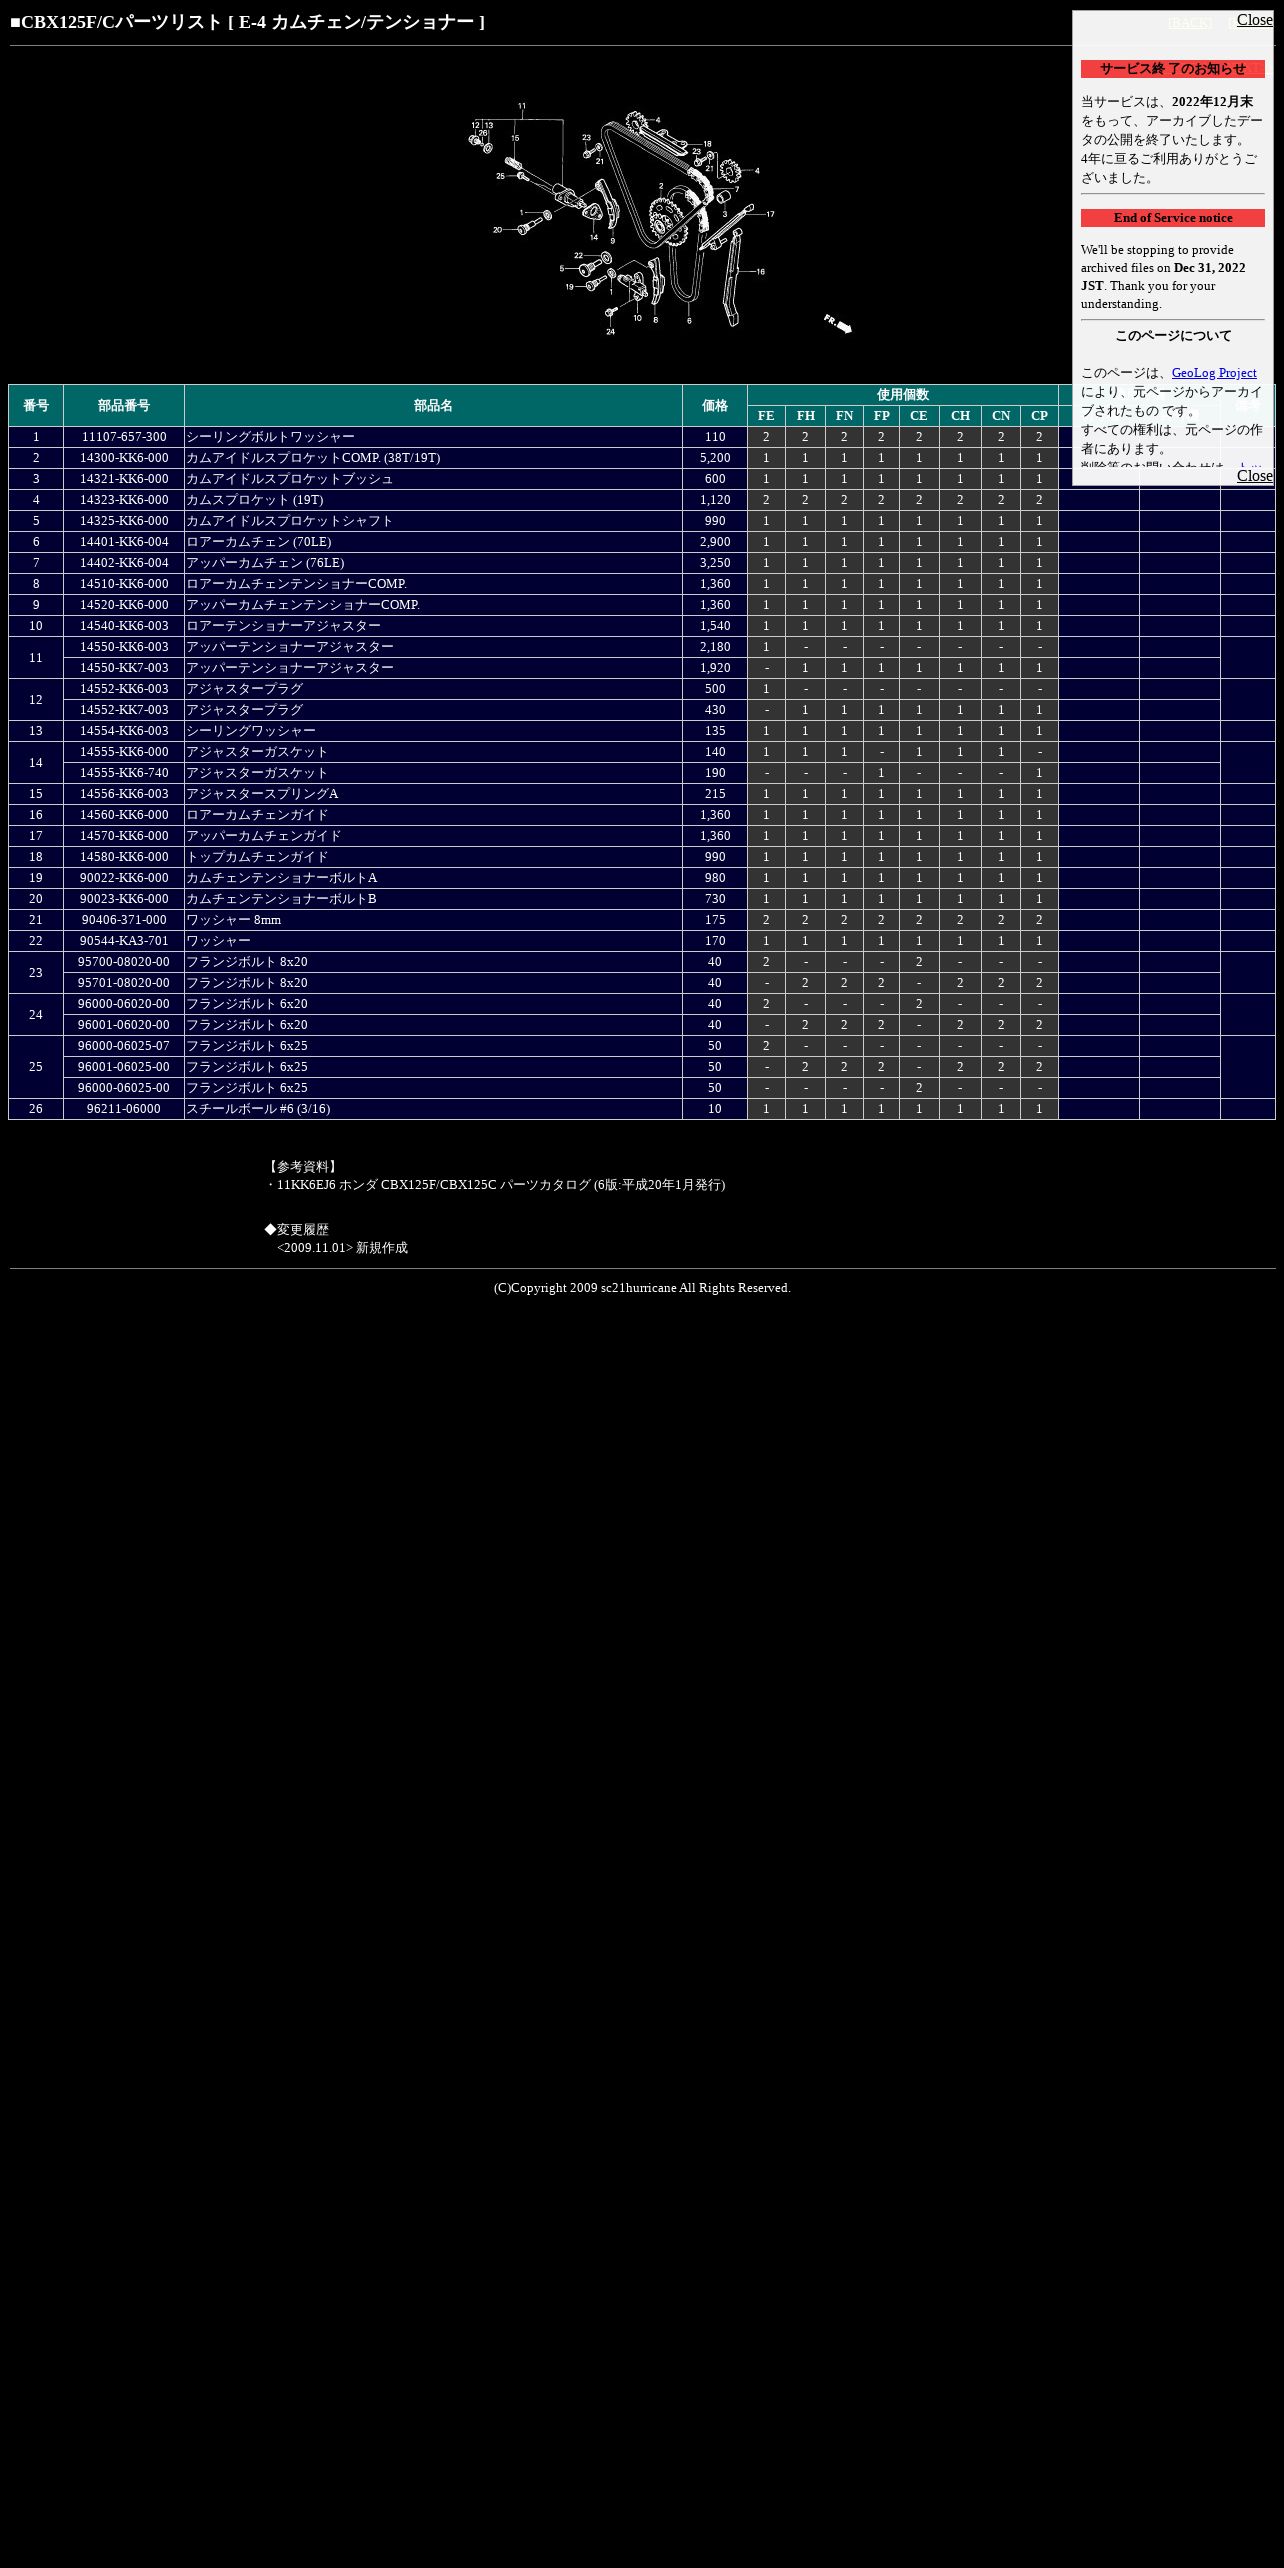Select part number 14550-KK6-003
This screenshot has width=1284, height=2568.
click(124, 647)
